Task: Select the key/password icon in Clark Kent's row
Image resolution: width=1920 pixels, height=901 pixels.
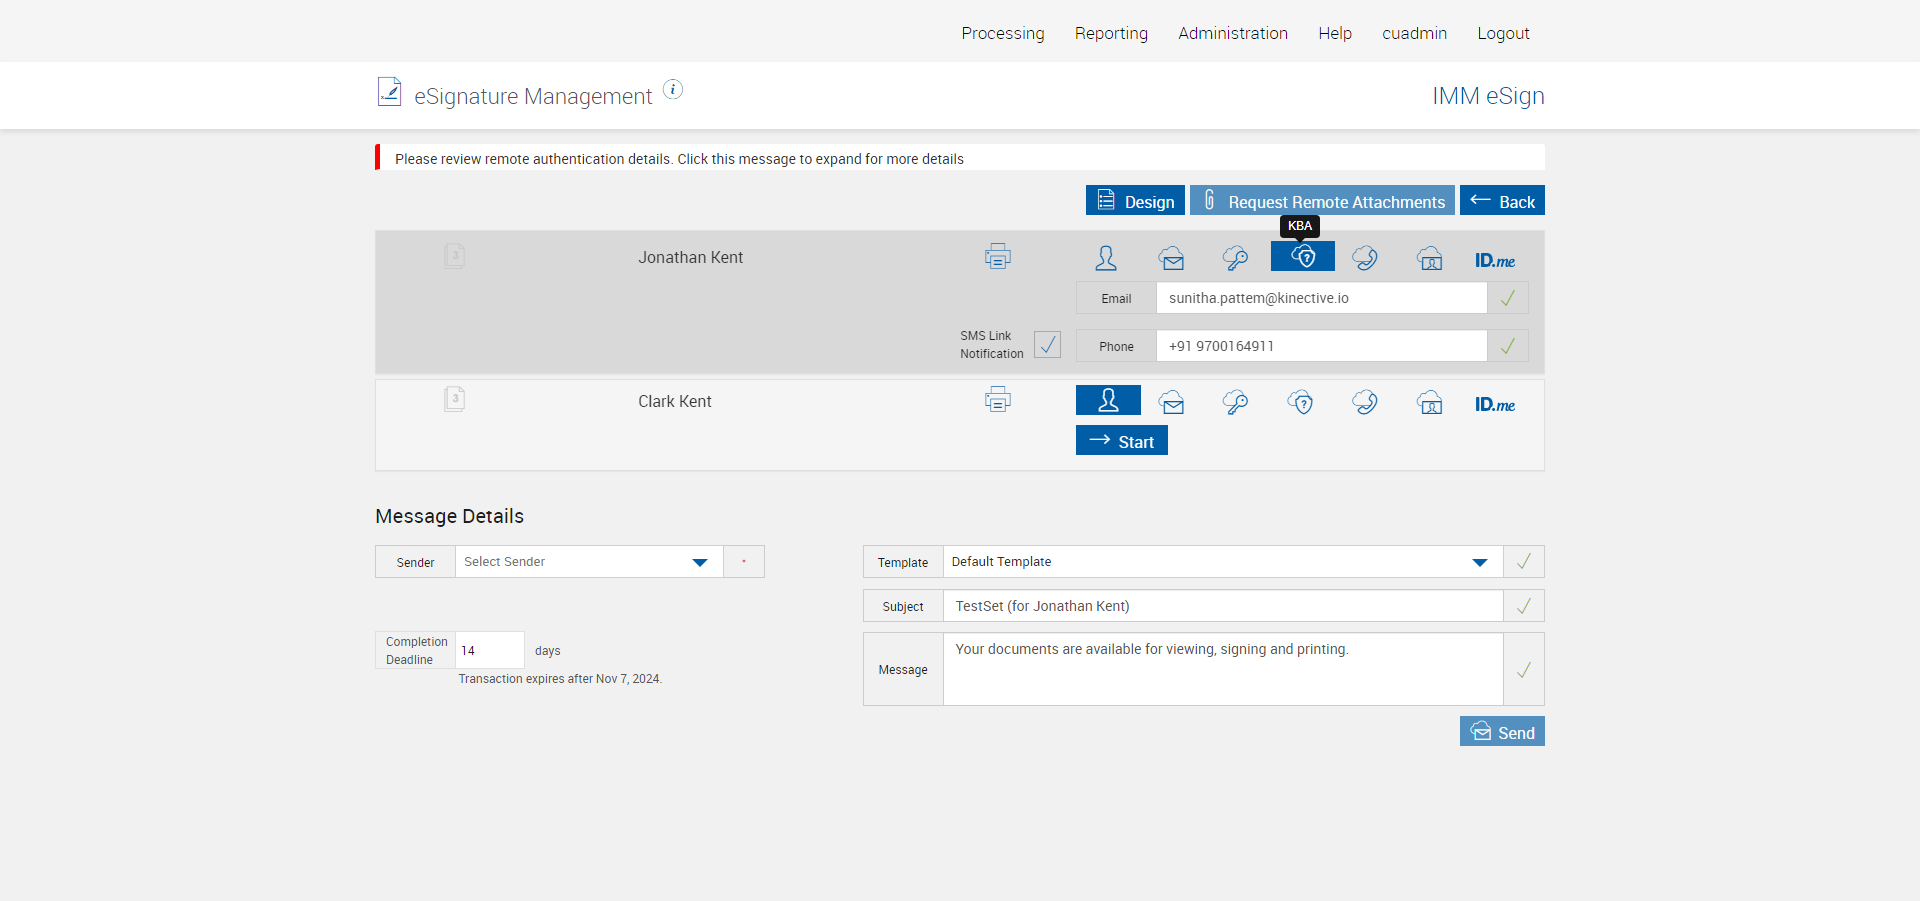Action: click(x=1235, y=403)
